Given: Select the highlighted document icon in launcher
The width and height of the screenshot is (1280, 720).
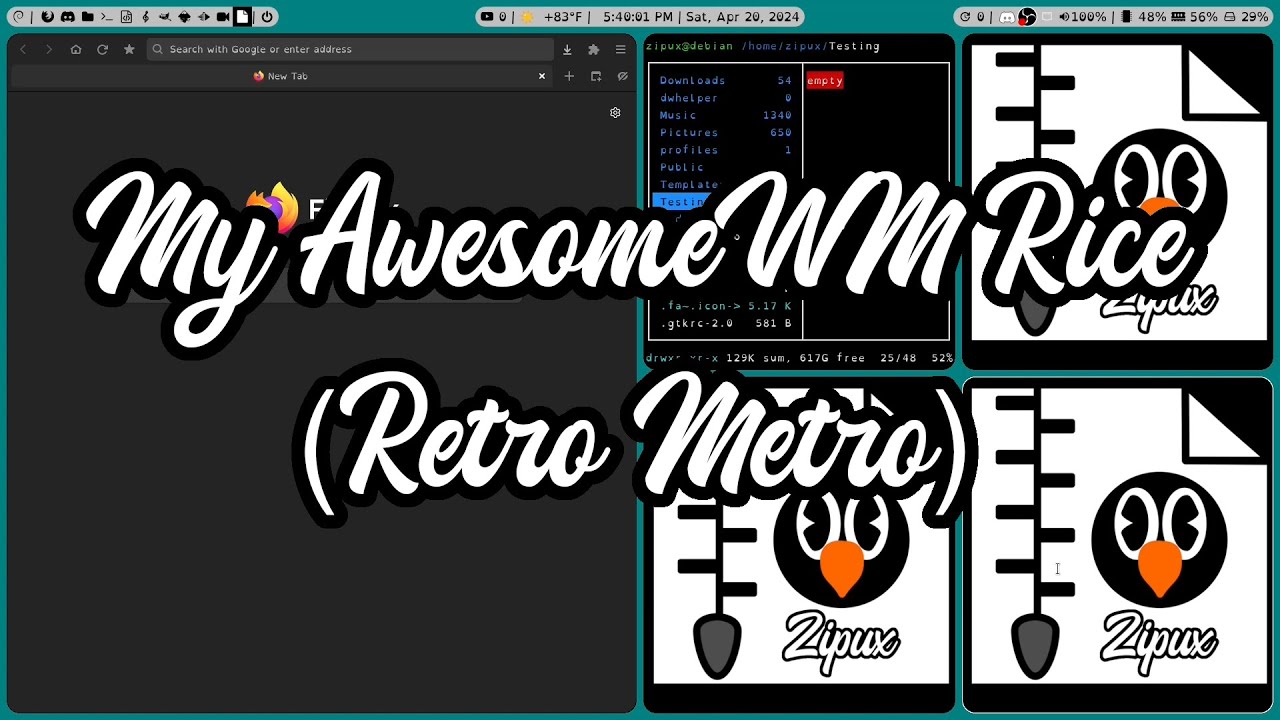Looking at the screenshot, I should 242,17.
